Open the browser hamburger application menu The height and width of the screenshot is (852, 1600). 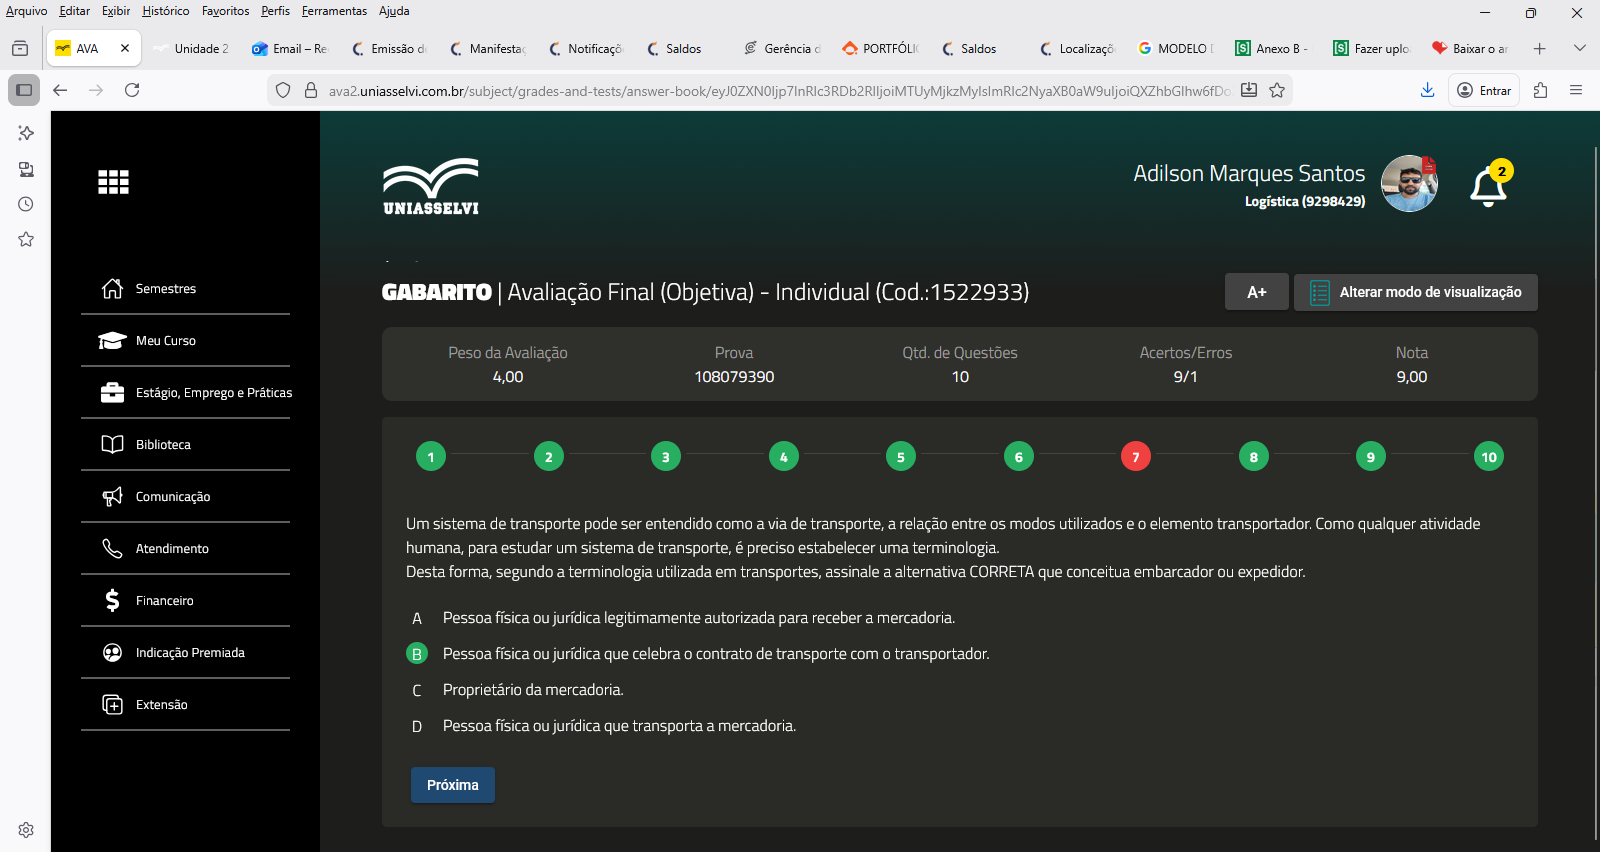(x=1576, y=90)
